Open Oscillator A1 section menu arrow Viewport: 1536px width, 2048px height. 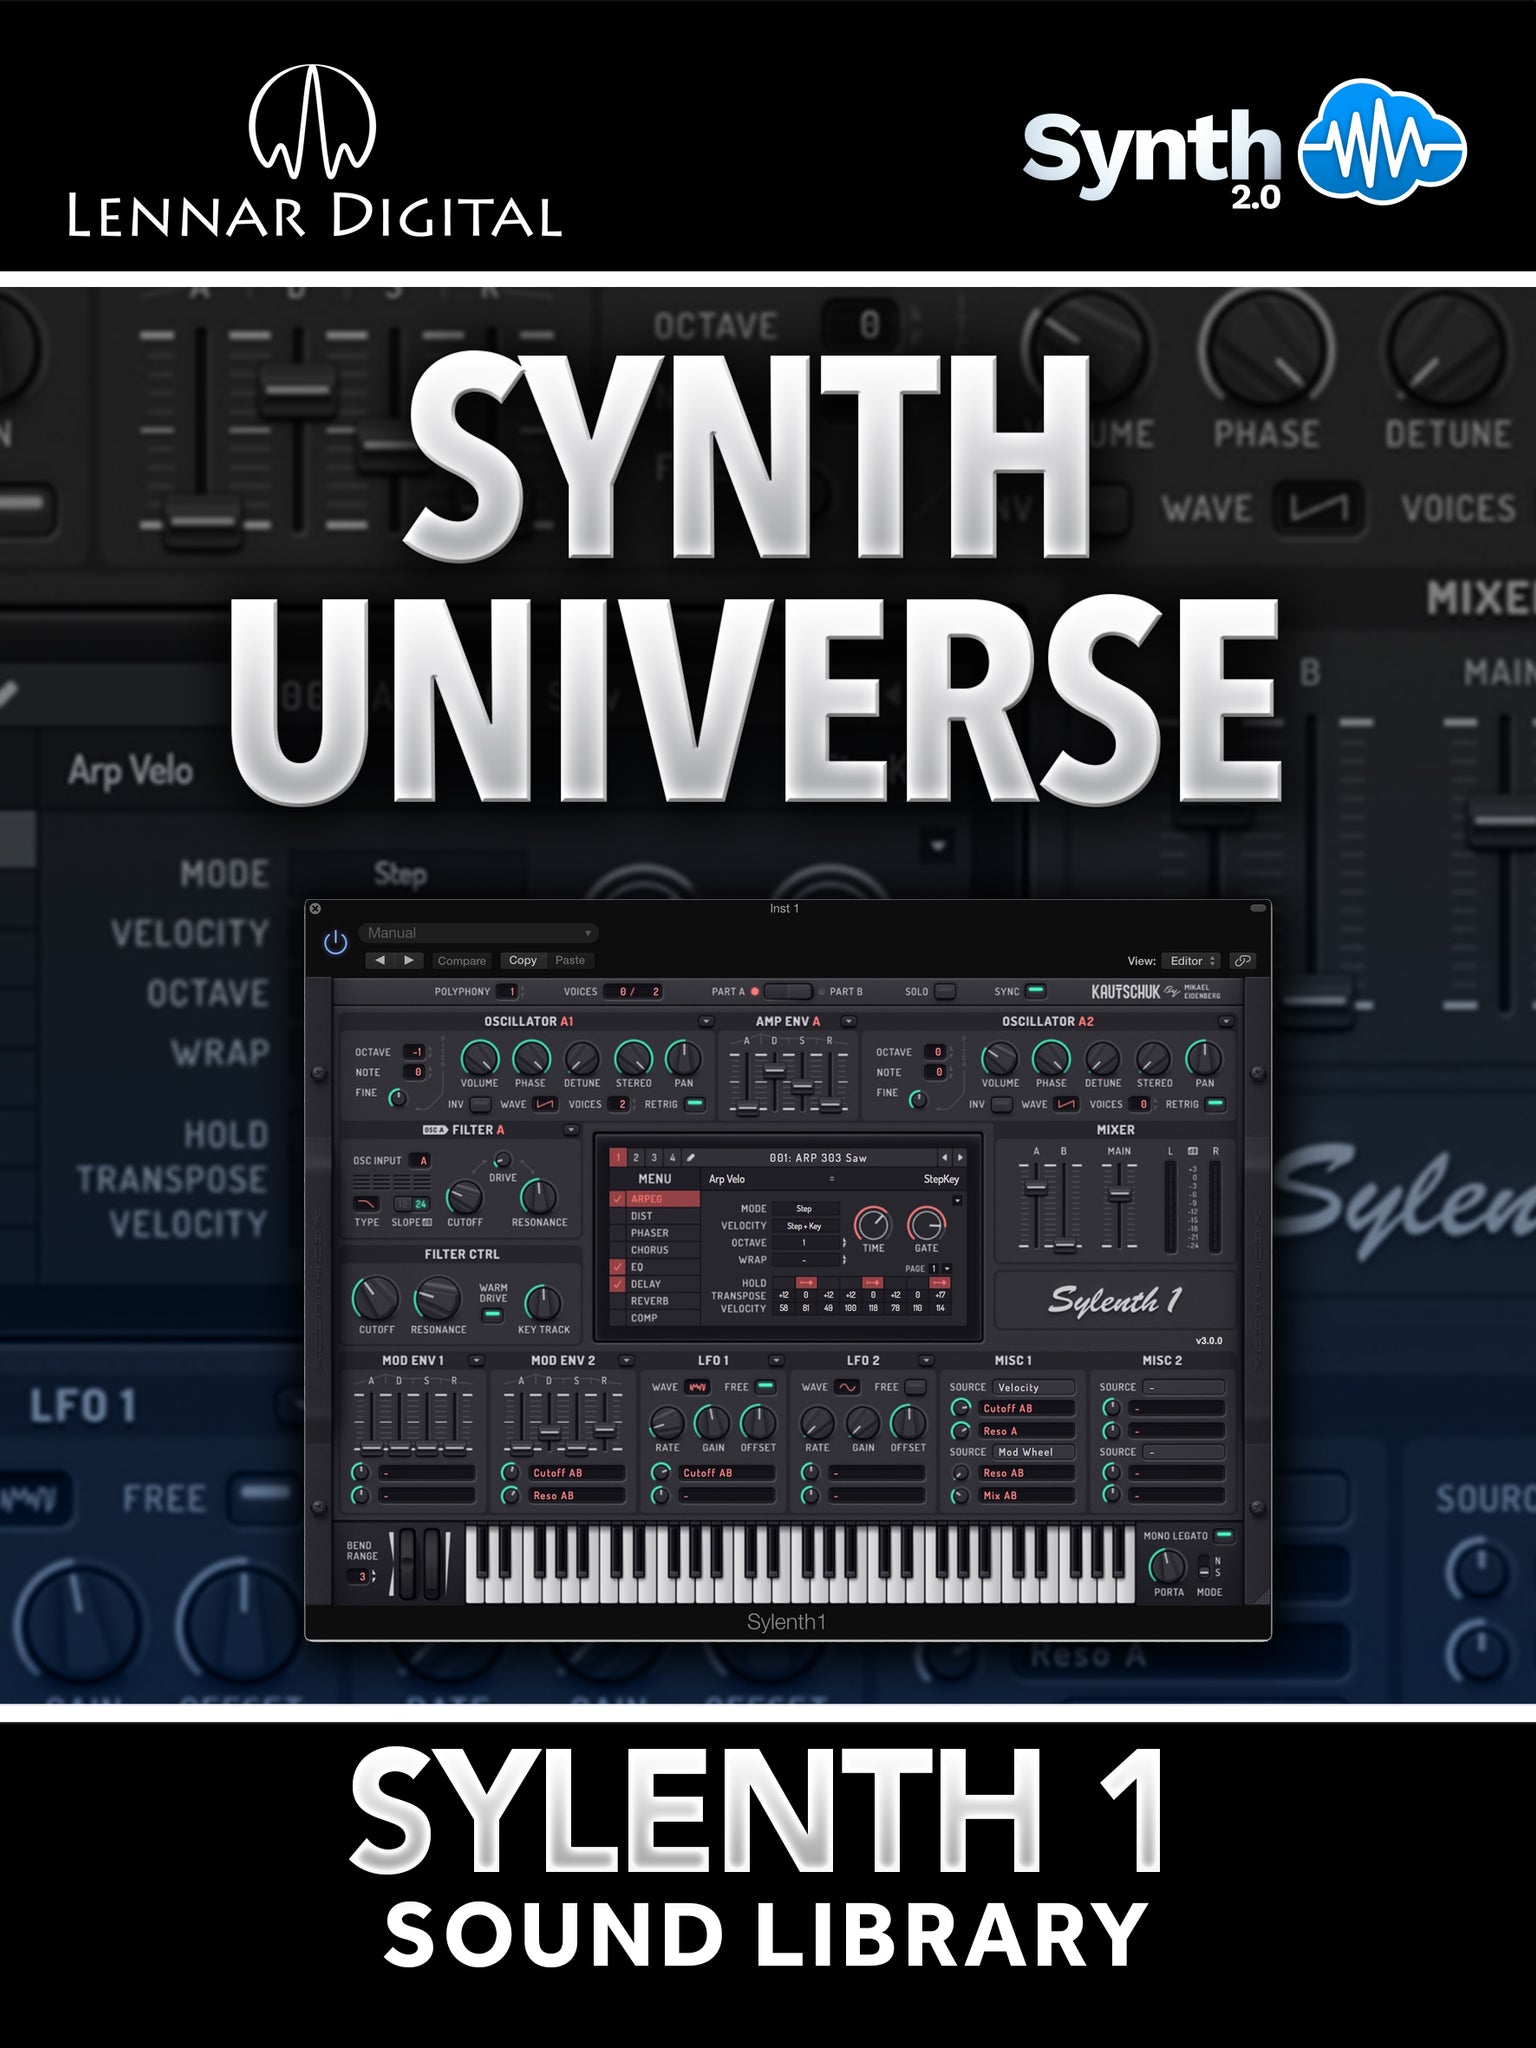point(706,1021)
